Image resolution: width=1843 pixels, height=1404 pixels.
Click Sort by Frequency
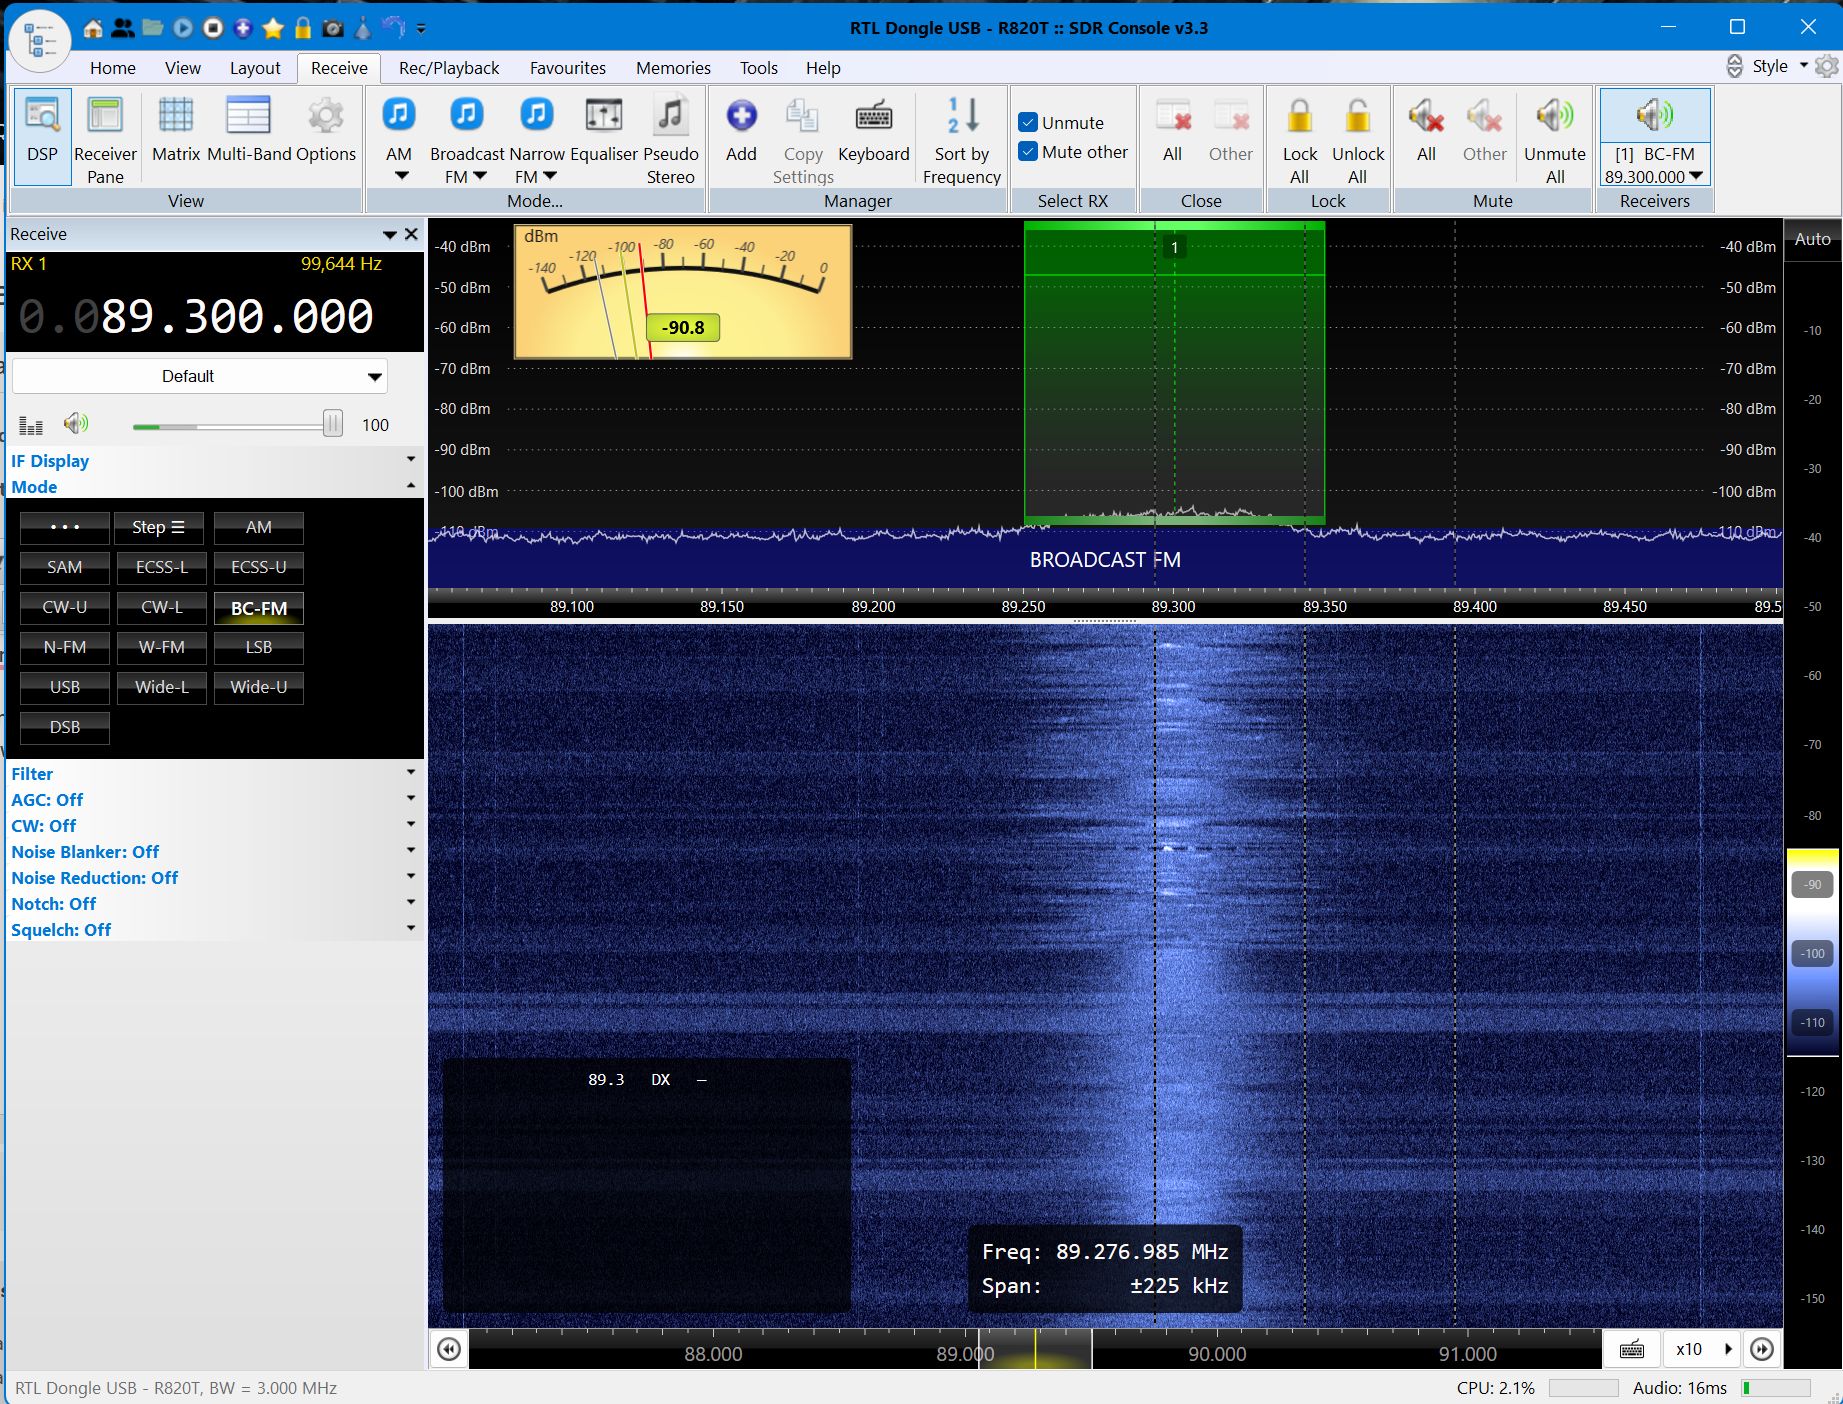pos(959,135)
